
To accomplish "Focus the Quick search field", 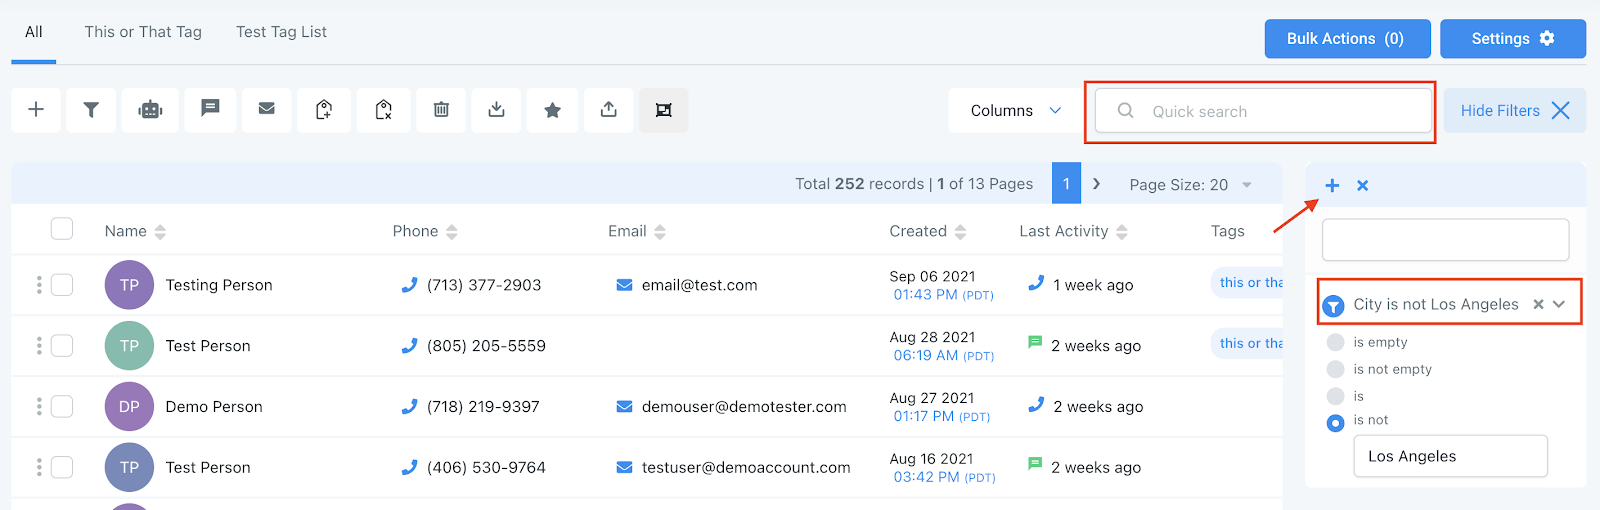I will pos(1264,111).
